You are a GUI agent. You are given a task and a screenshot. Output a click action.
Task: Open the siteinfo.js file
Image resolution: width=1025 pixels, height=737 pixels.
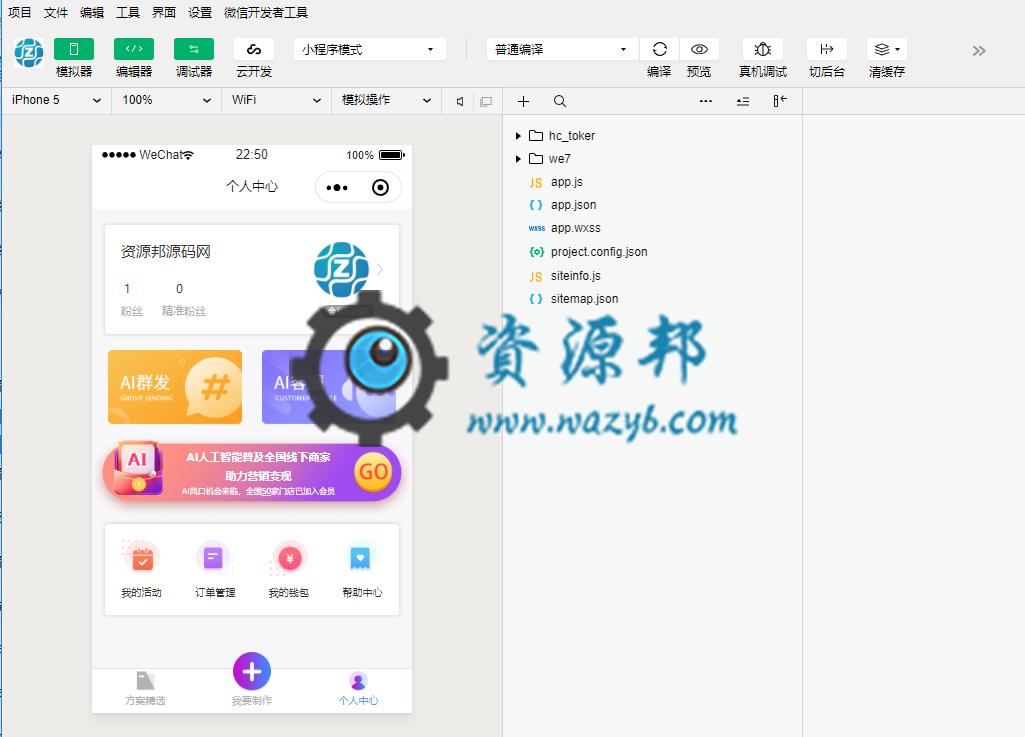(575, 275)
